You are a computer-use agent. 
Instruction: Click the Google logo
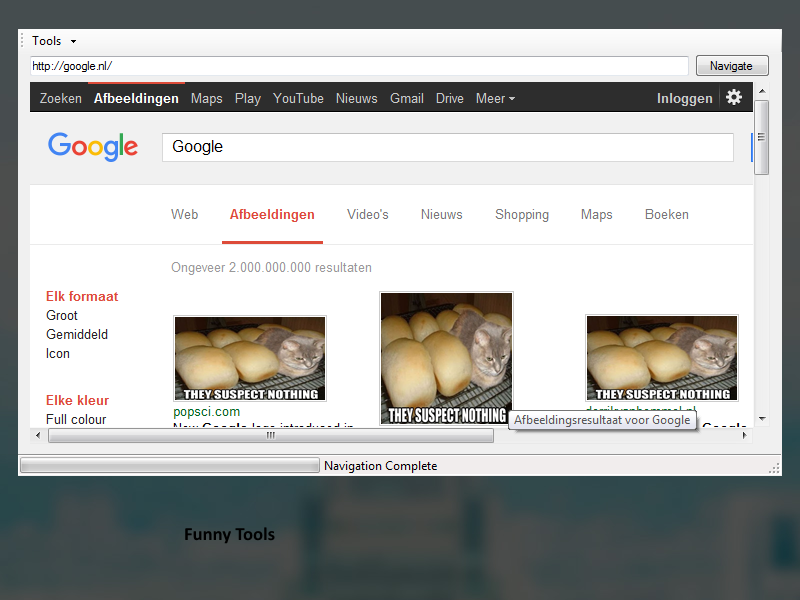[93, 147]
